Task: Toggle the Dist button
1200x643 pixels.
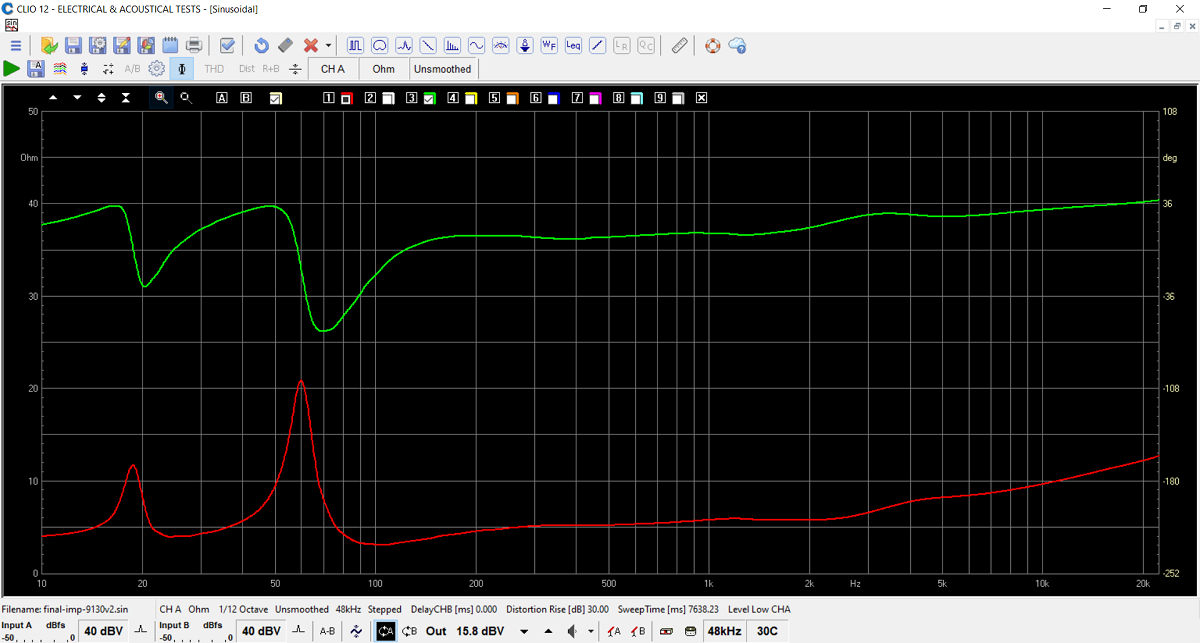Action: [x=247, y=69]
